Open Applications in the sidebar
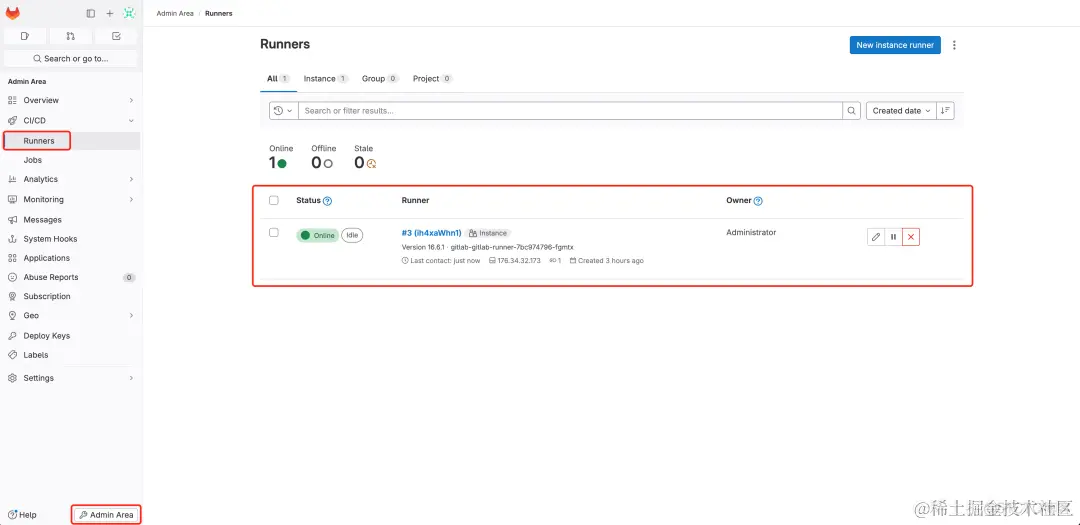This screenshot has width=1080, height=525. [72, 258]
